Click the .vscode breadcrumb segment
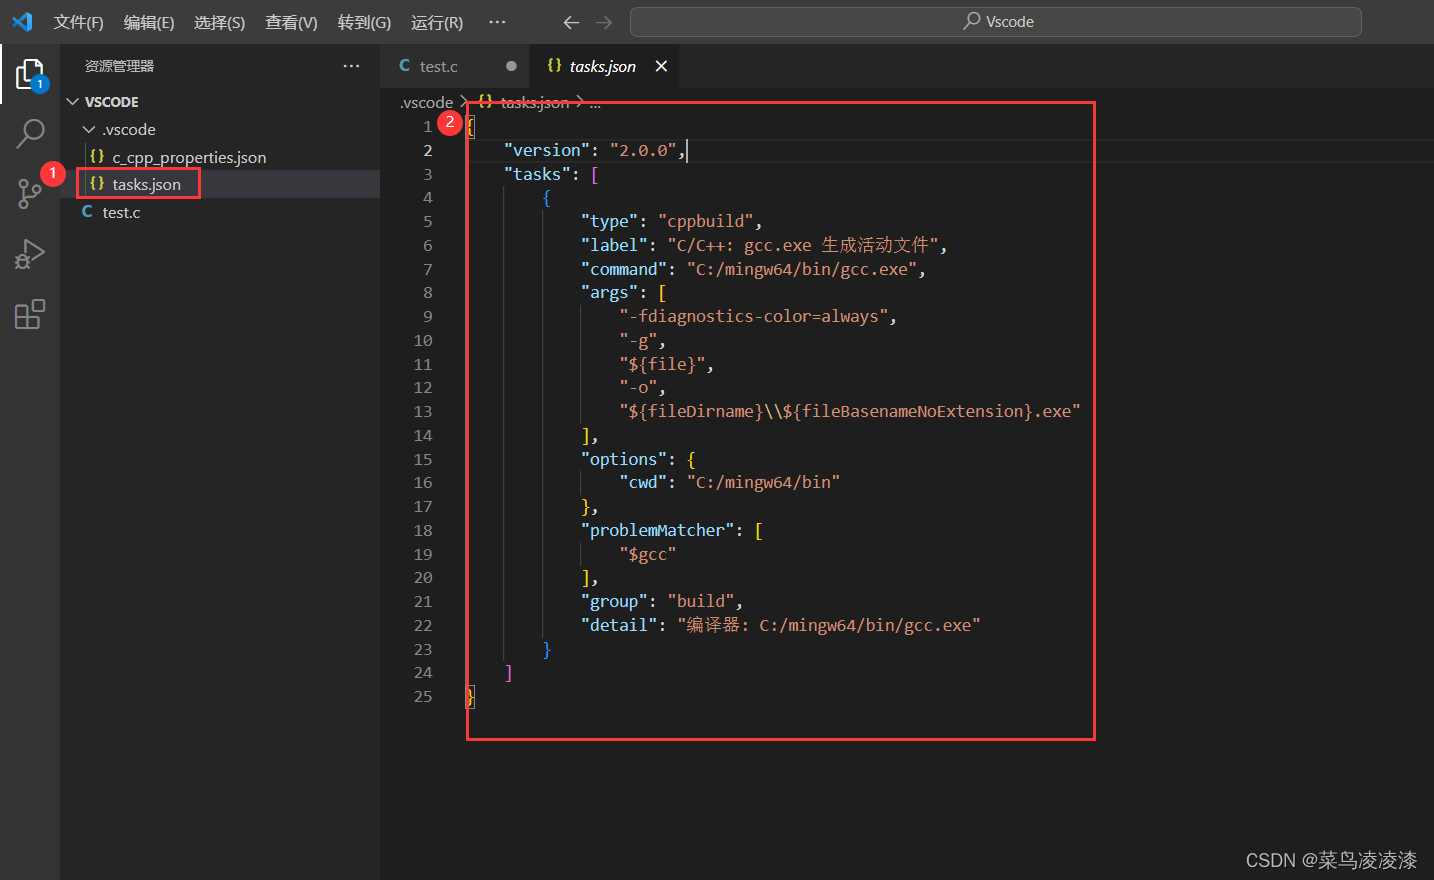Screen dimensions: 1434x880 [x=426, y=102]
